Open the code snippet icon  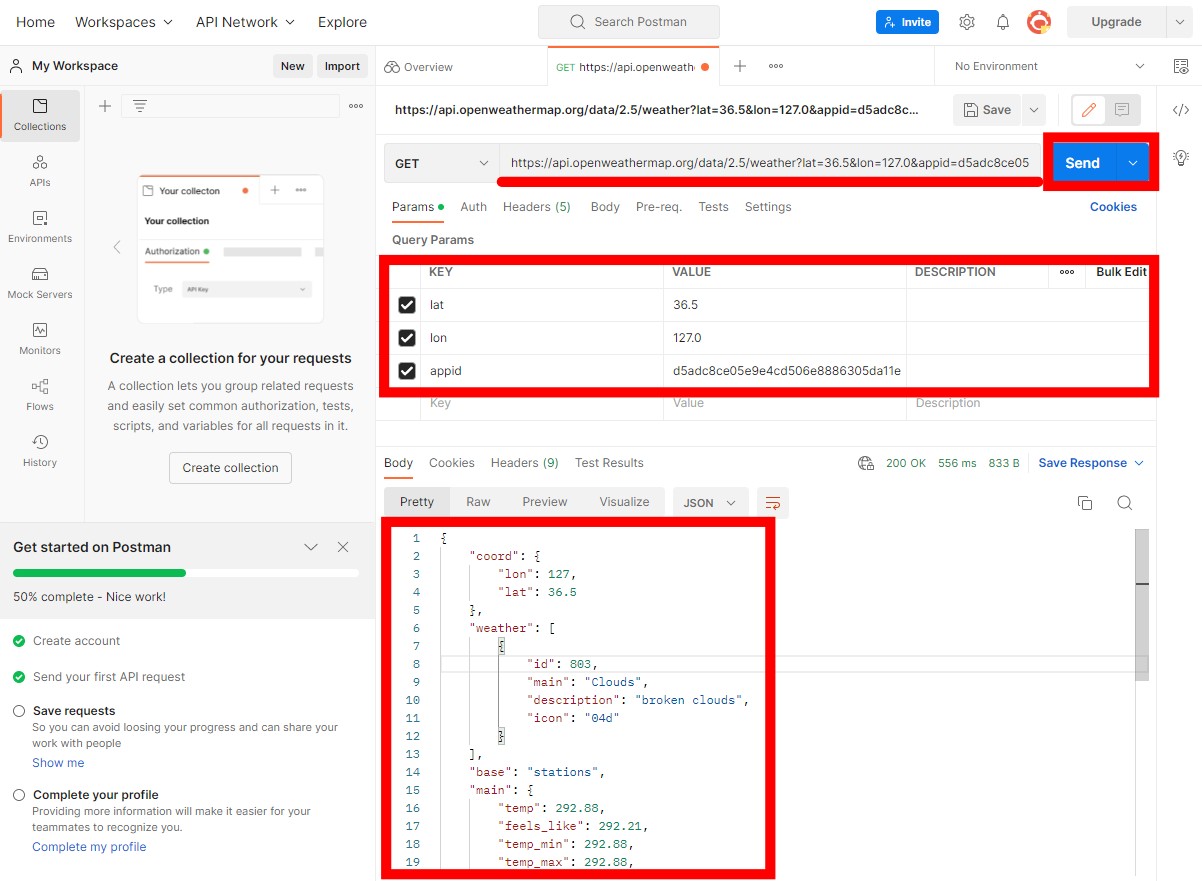point(1181,110)
